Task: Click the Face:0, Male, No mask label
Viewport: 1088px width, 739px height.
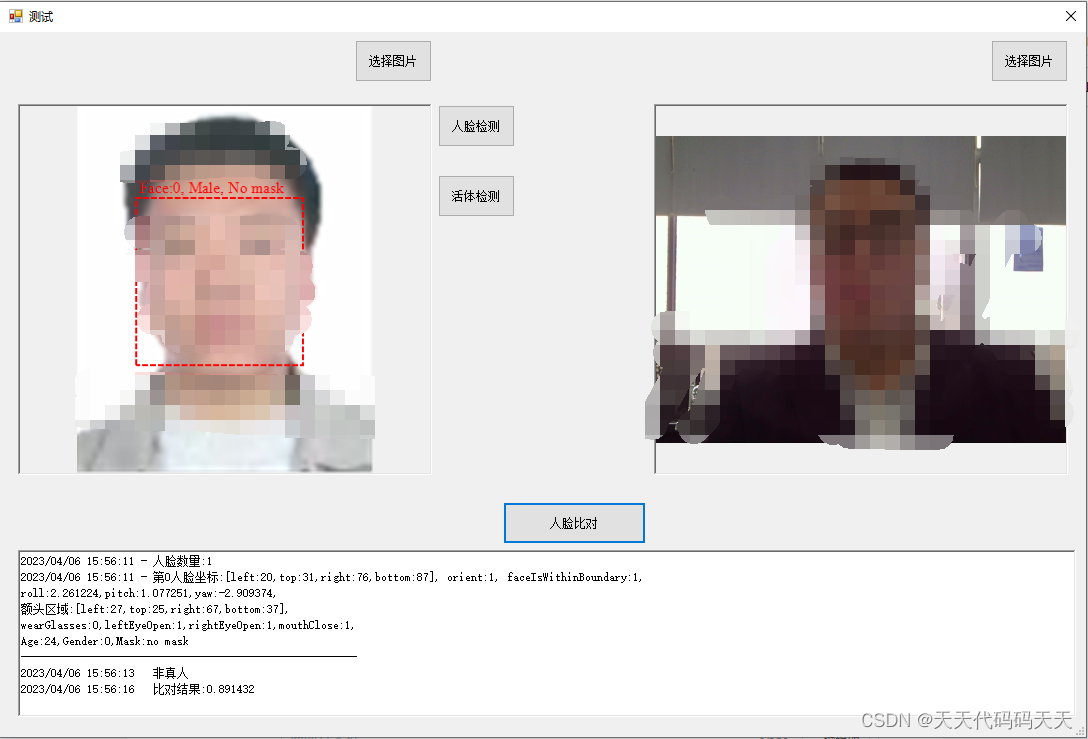Action: pyautogui.click(x=212, y=188)
